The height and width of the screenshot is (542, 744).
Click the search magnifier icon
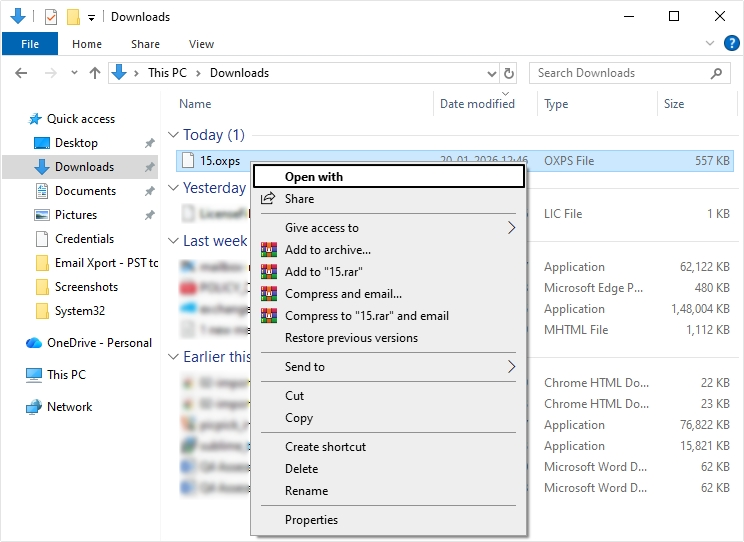[716, 73]
